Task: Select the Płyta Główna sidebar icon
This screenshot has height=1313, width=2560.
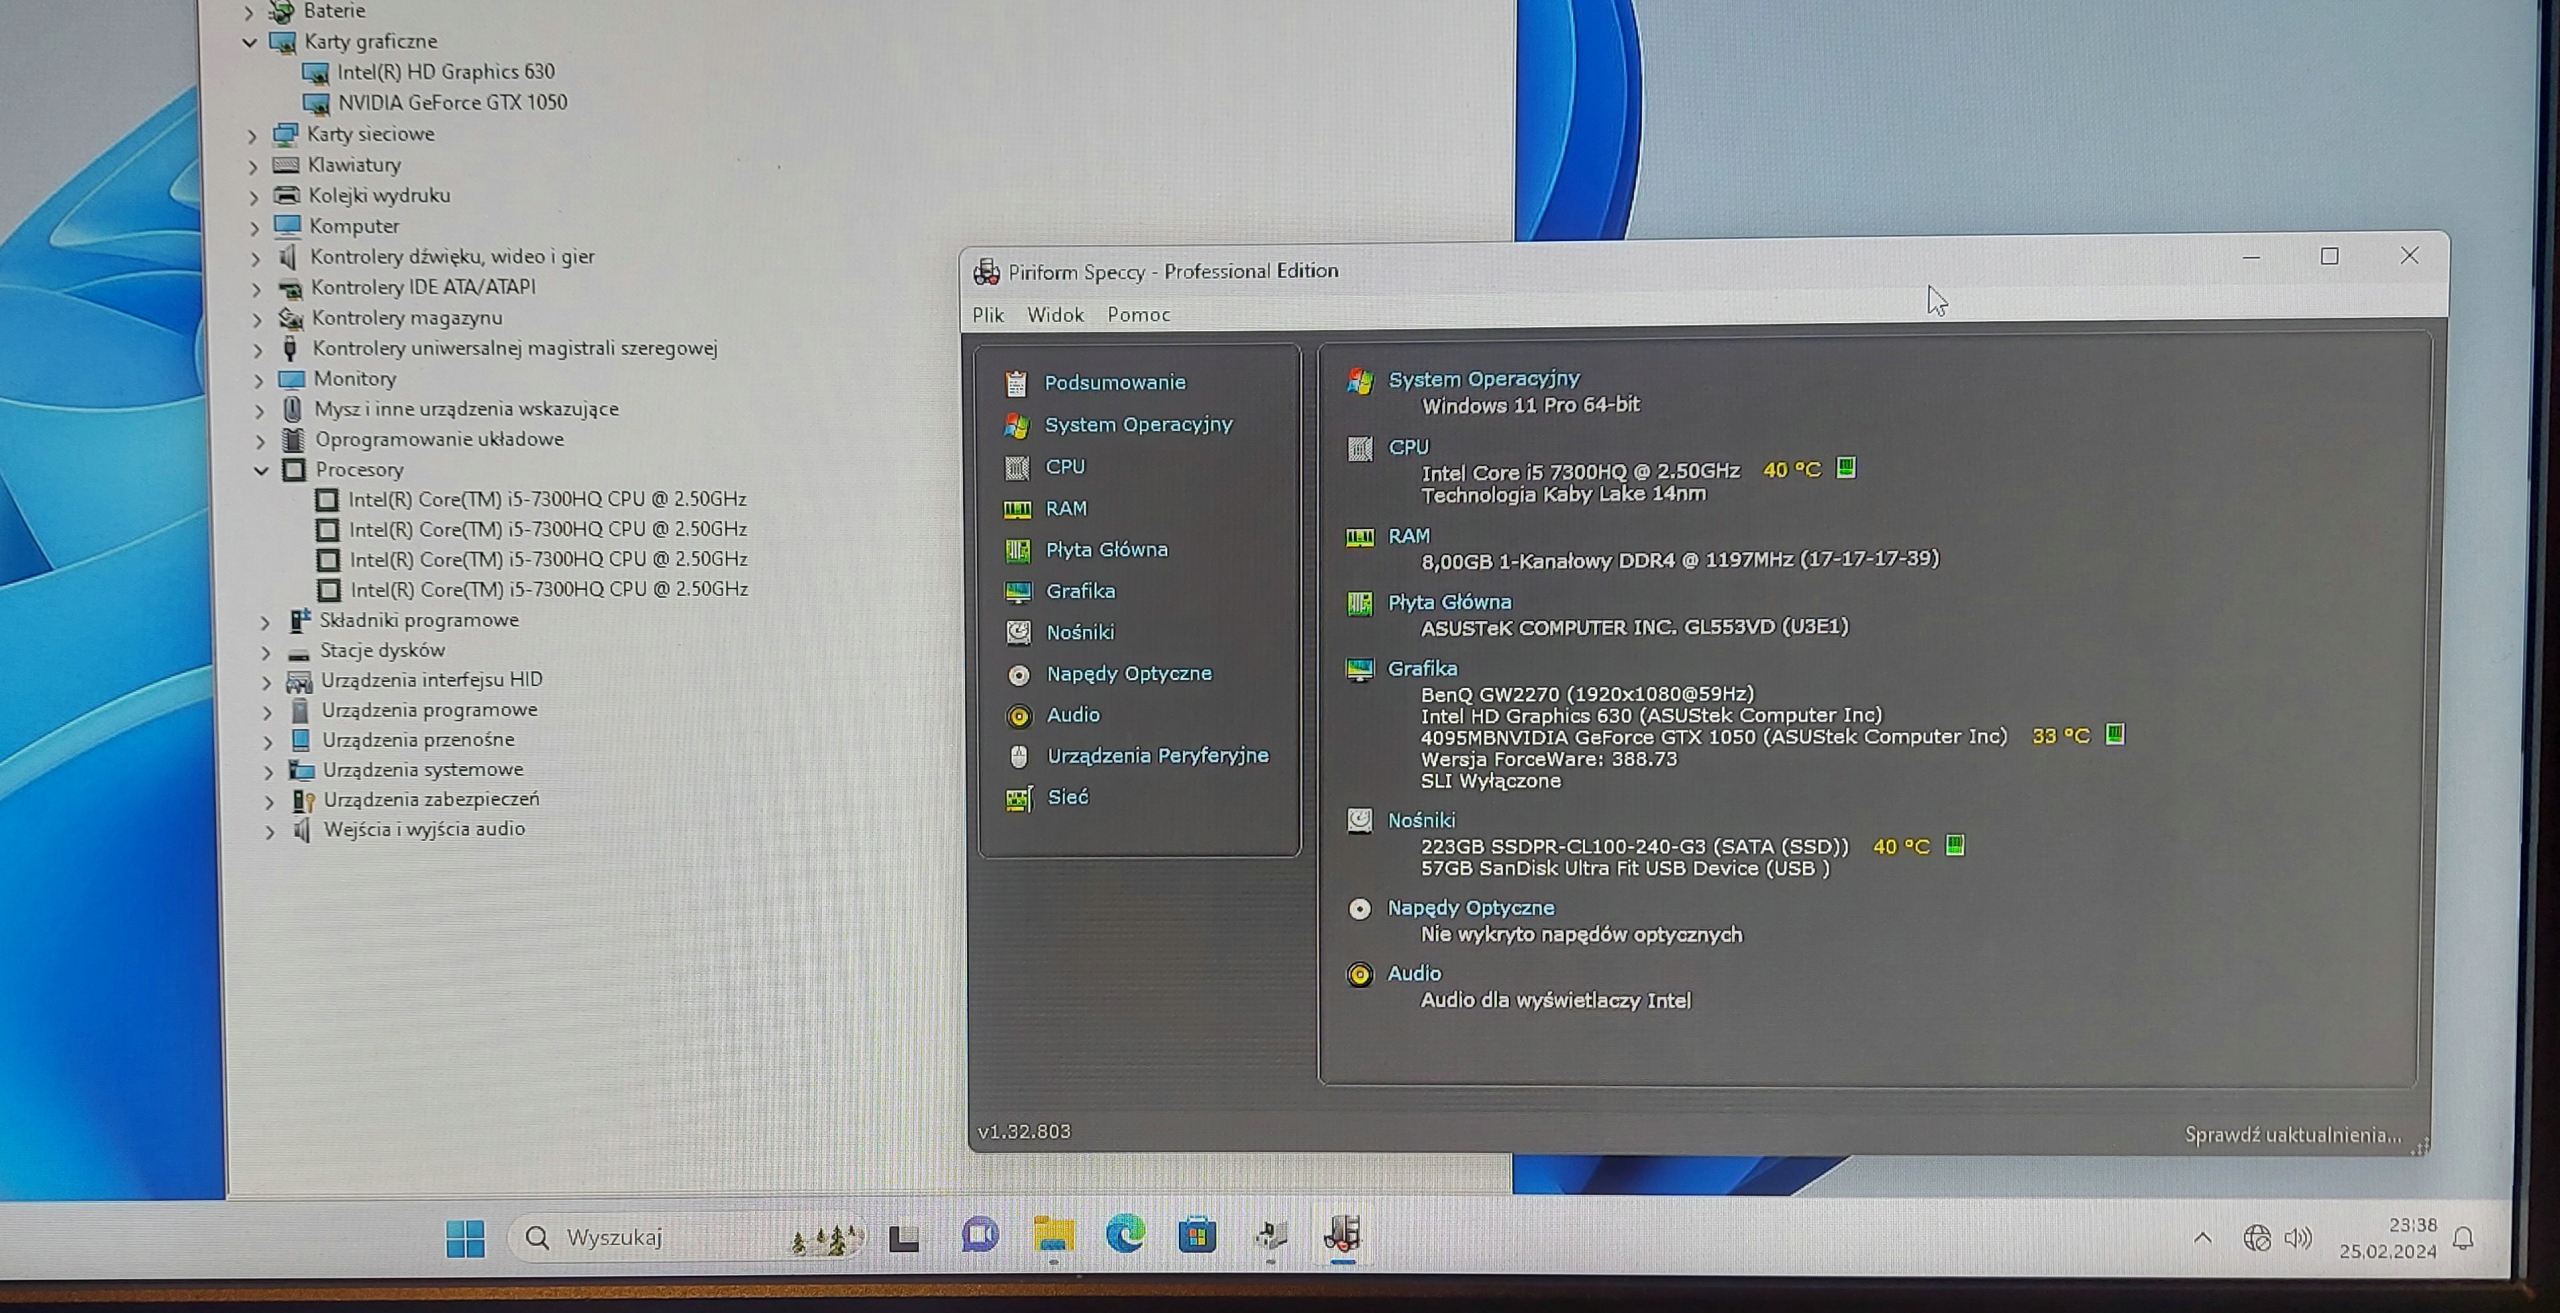Action: pos(1017,550)
